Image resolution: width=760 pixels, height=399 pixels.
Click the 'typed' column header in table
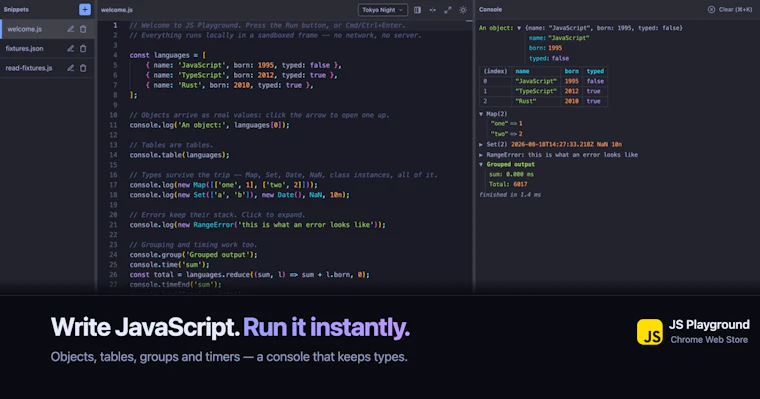click(x=595, y=71)
